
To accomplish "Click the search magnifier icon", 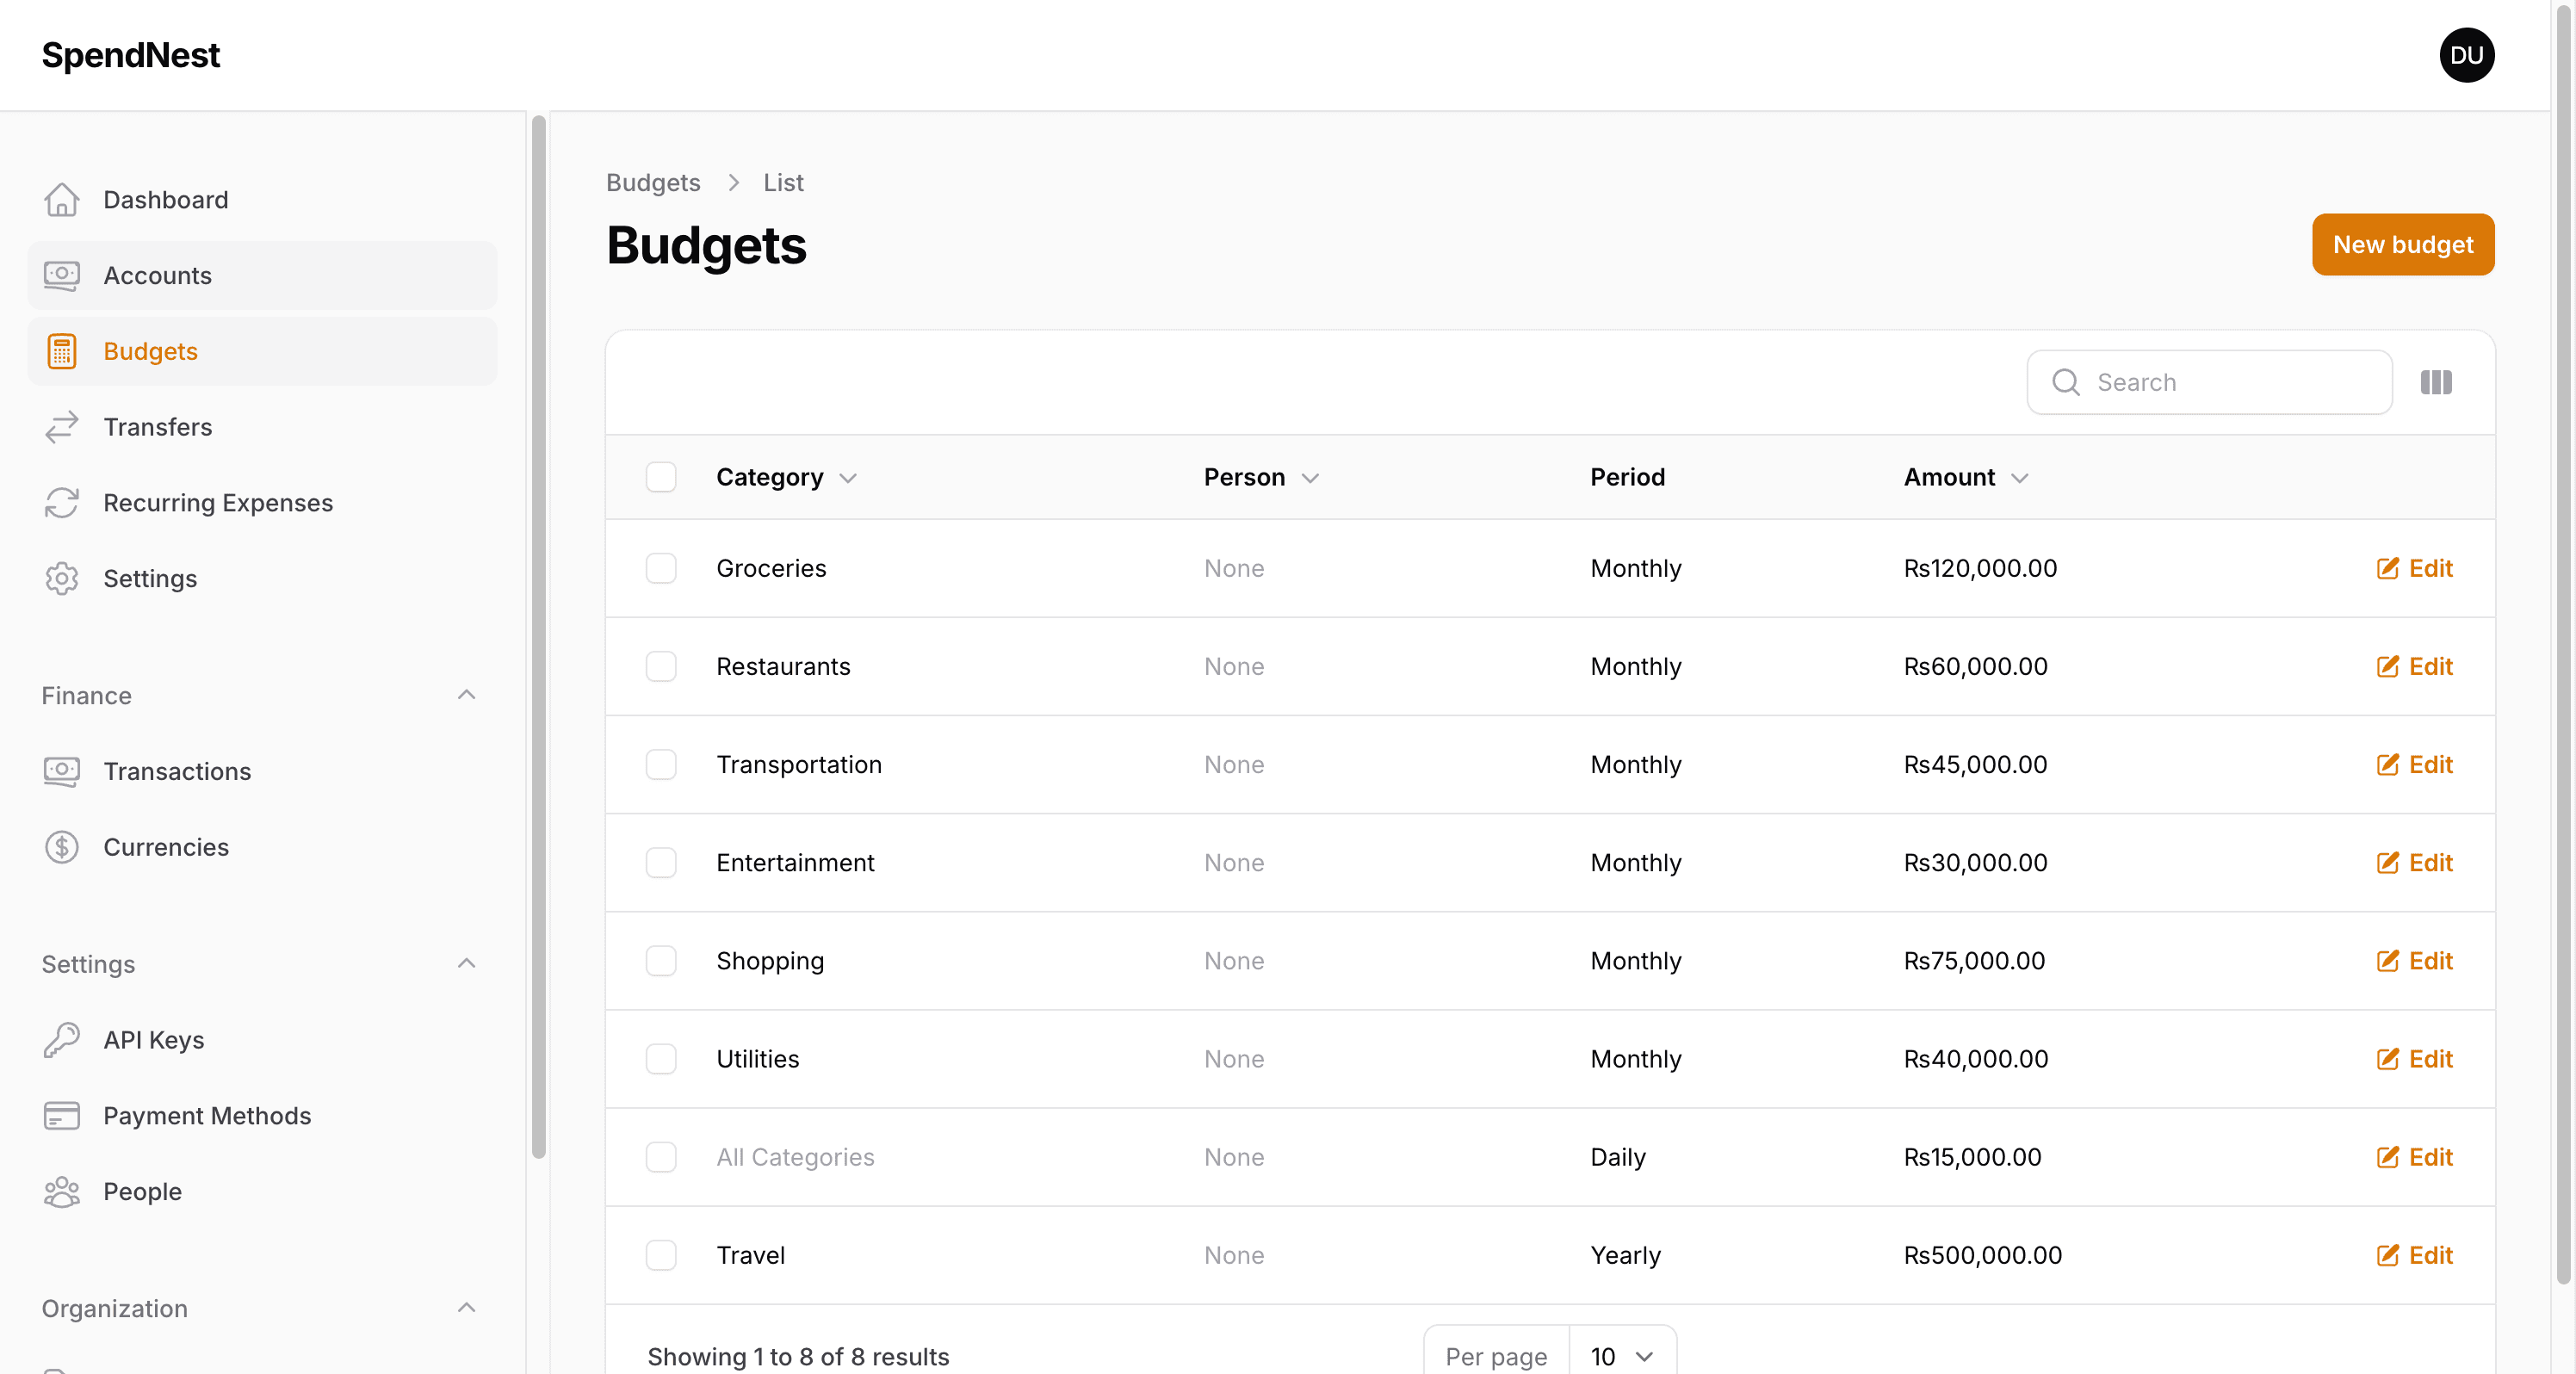I will point(2065,382).
